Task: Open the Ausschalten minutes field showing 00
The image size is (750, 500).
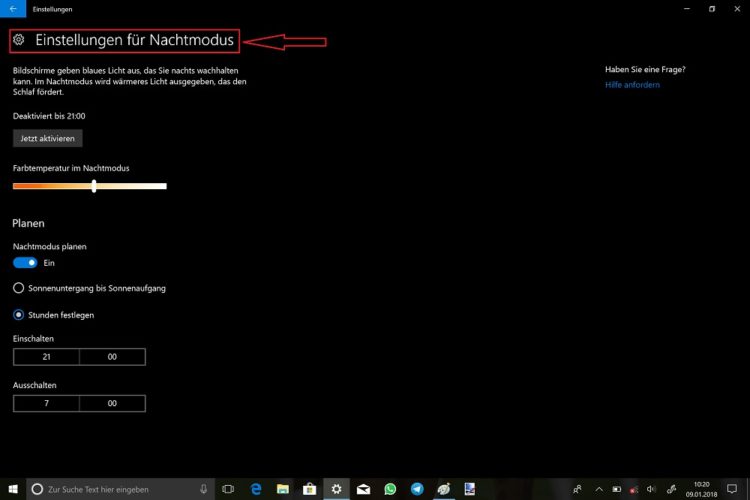Action: coord(112,403)
